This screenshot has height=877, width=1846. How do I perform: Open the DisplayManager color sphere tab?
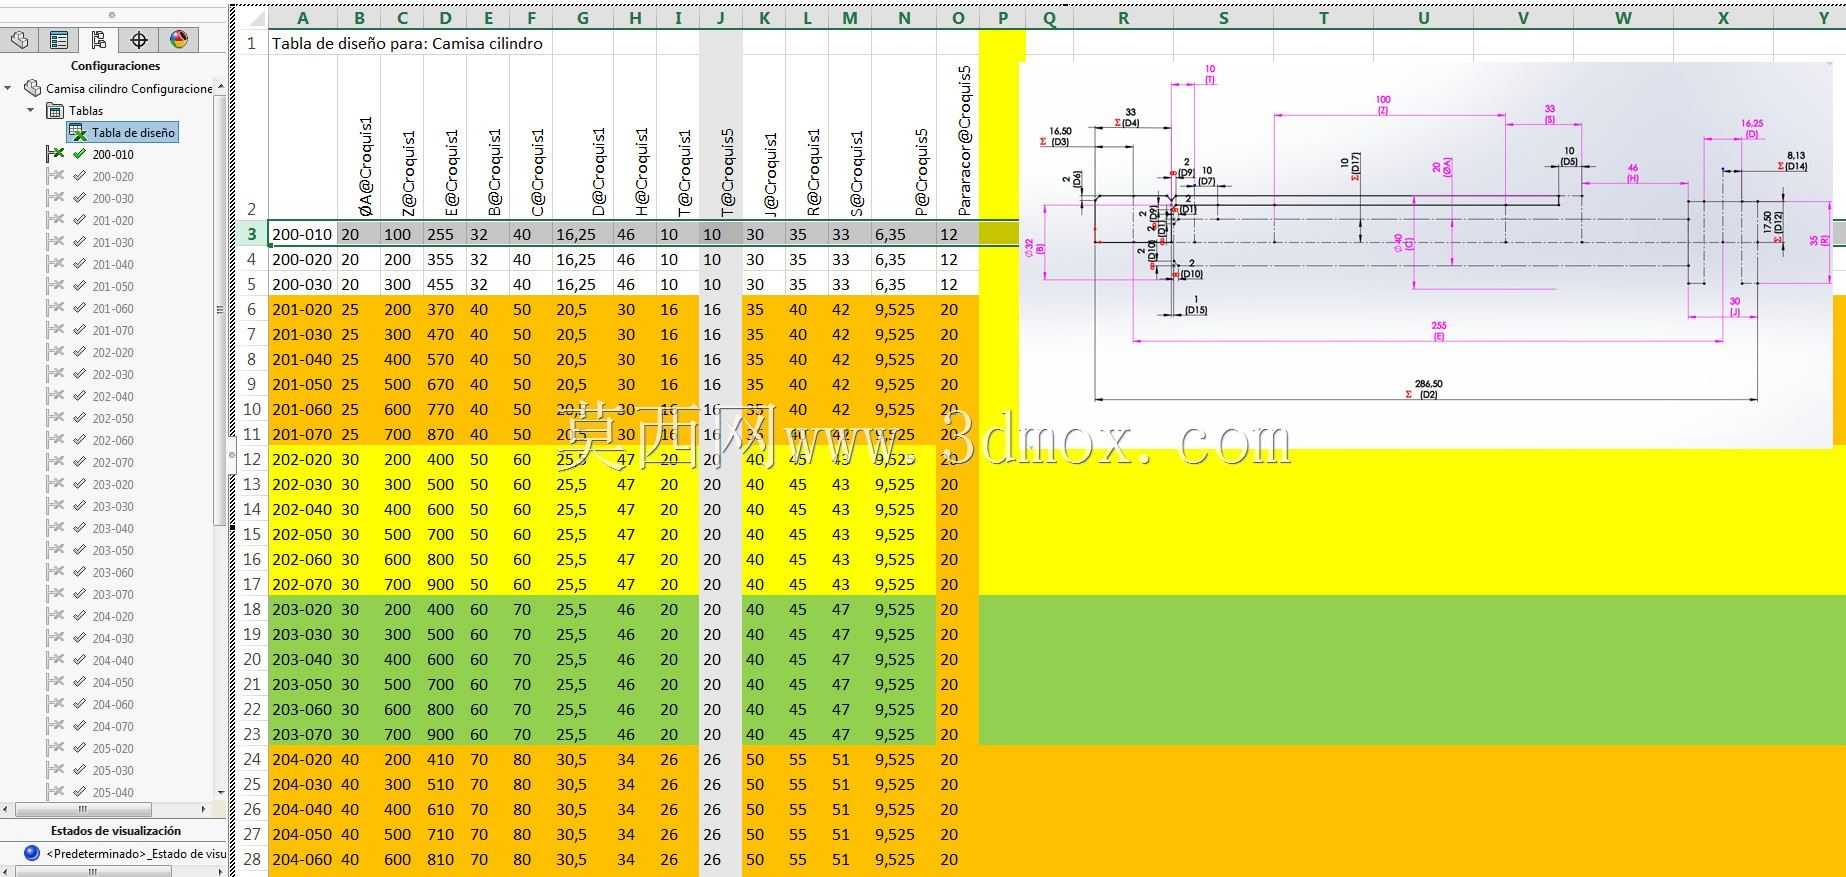coord(179,39)
